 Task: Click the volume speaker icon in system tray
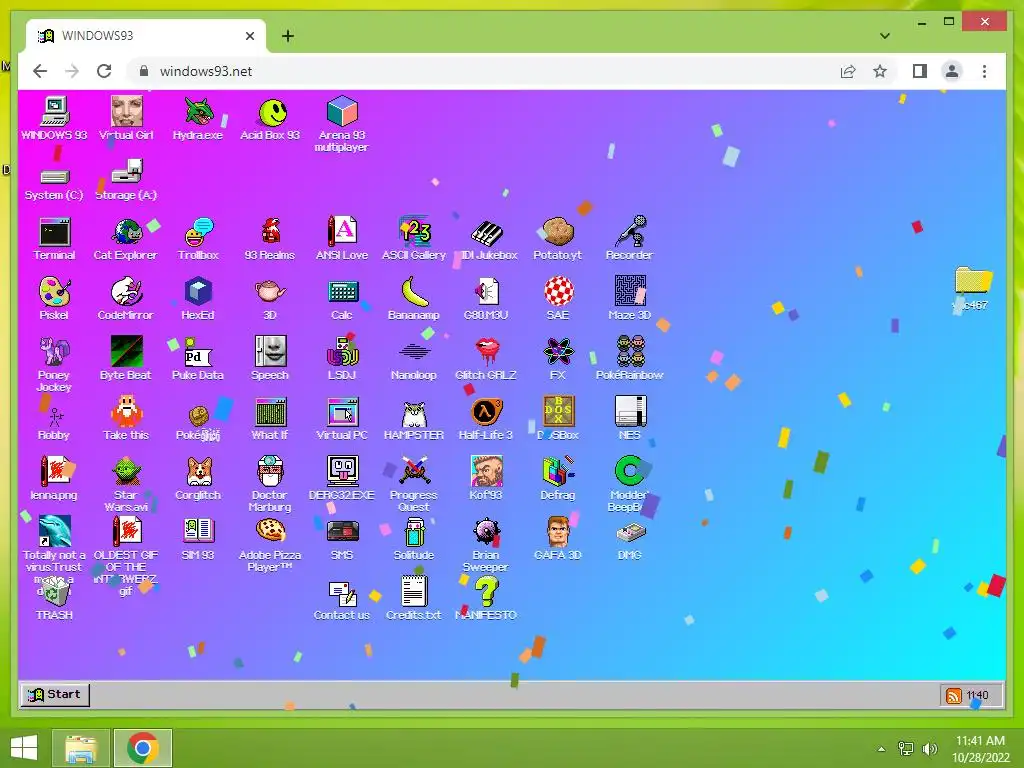[930, 748]
